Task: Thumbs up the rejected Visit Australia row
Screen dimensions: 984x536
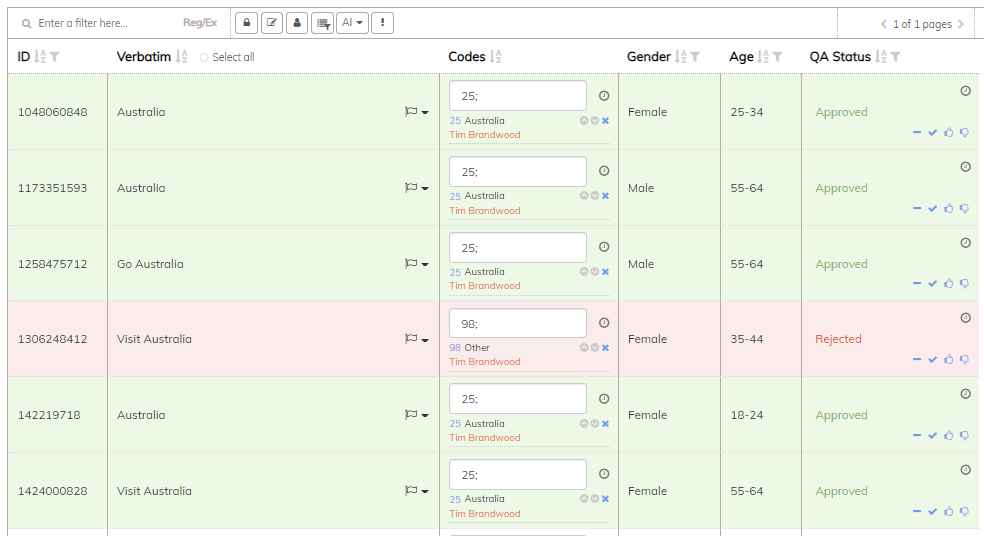Action: (948, 359)
